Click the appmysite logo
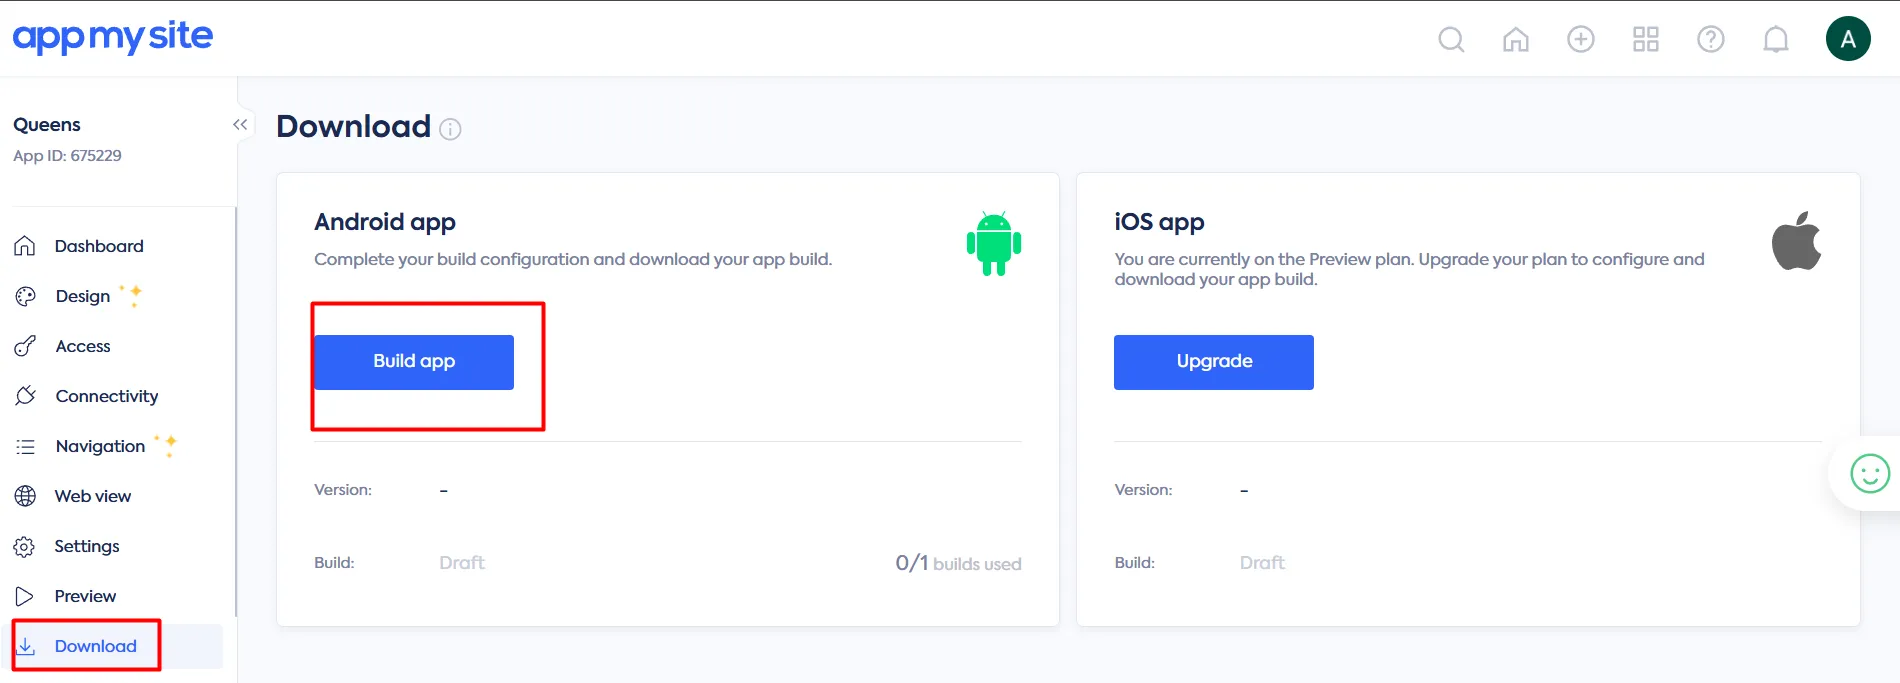 pyautogui.click(x=113, y=37)
